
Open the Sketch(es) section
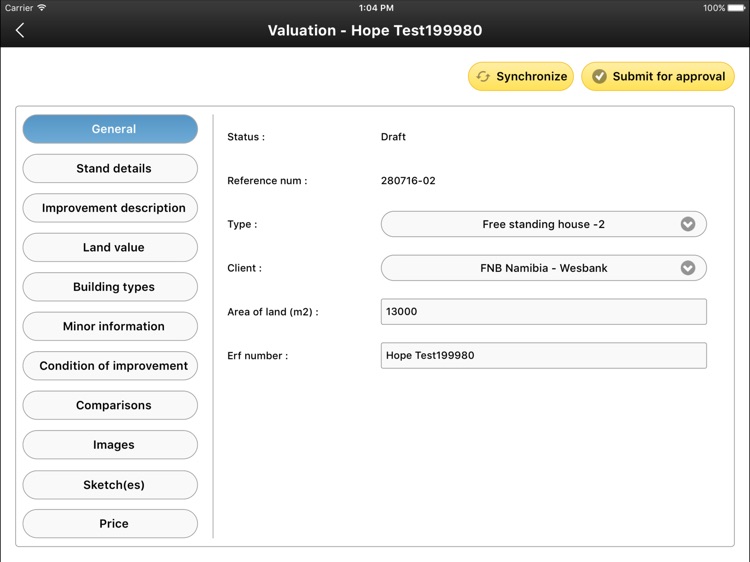(110, 485)
